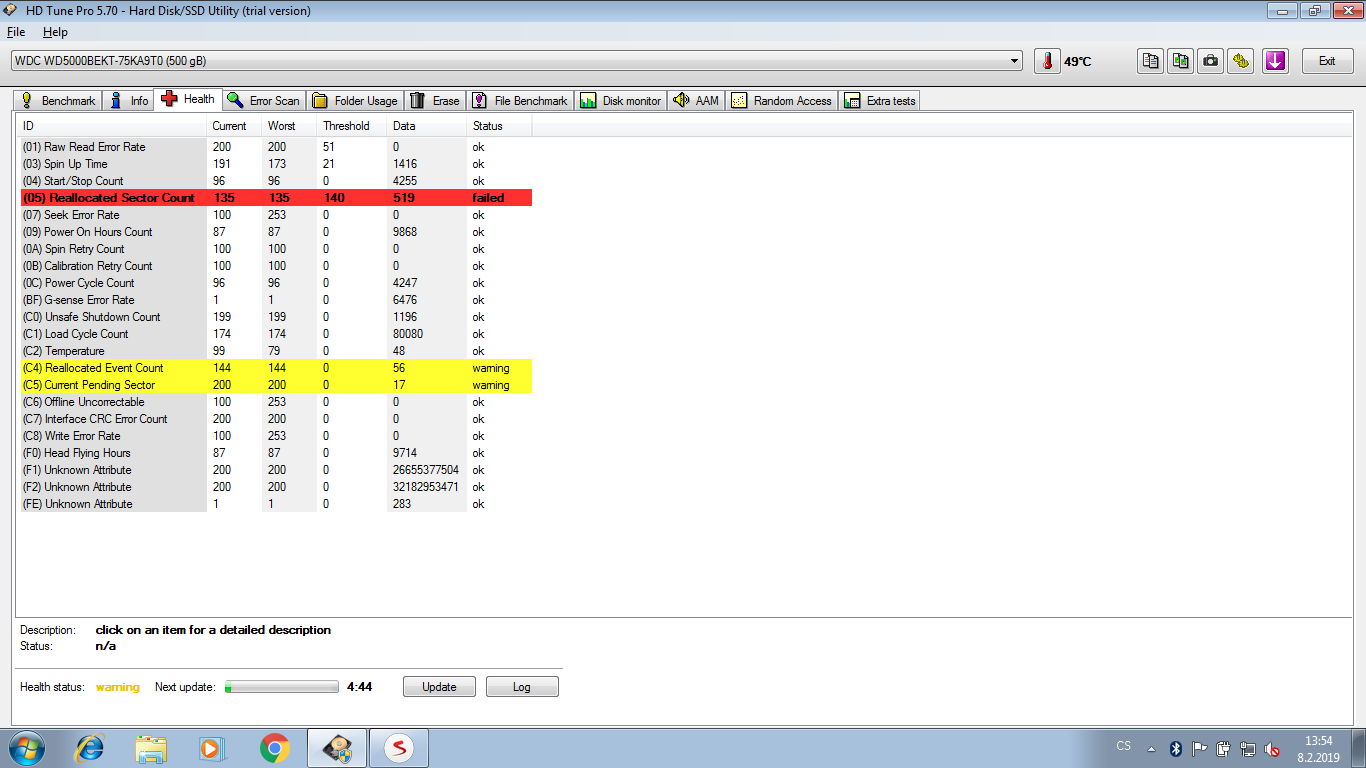
Task: Open the red S taskbar application
Action: click(399, 748)
